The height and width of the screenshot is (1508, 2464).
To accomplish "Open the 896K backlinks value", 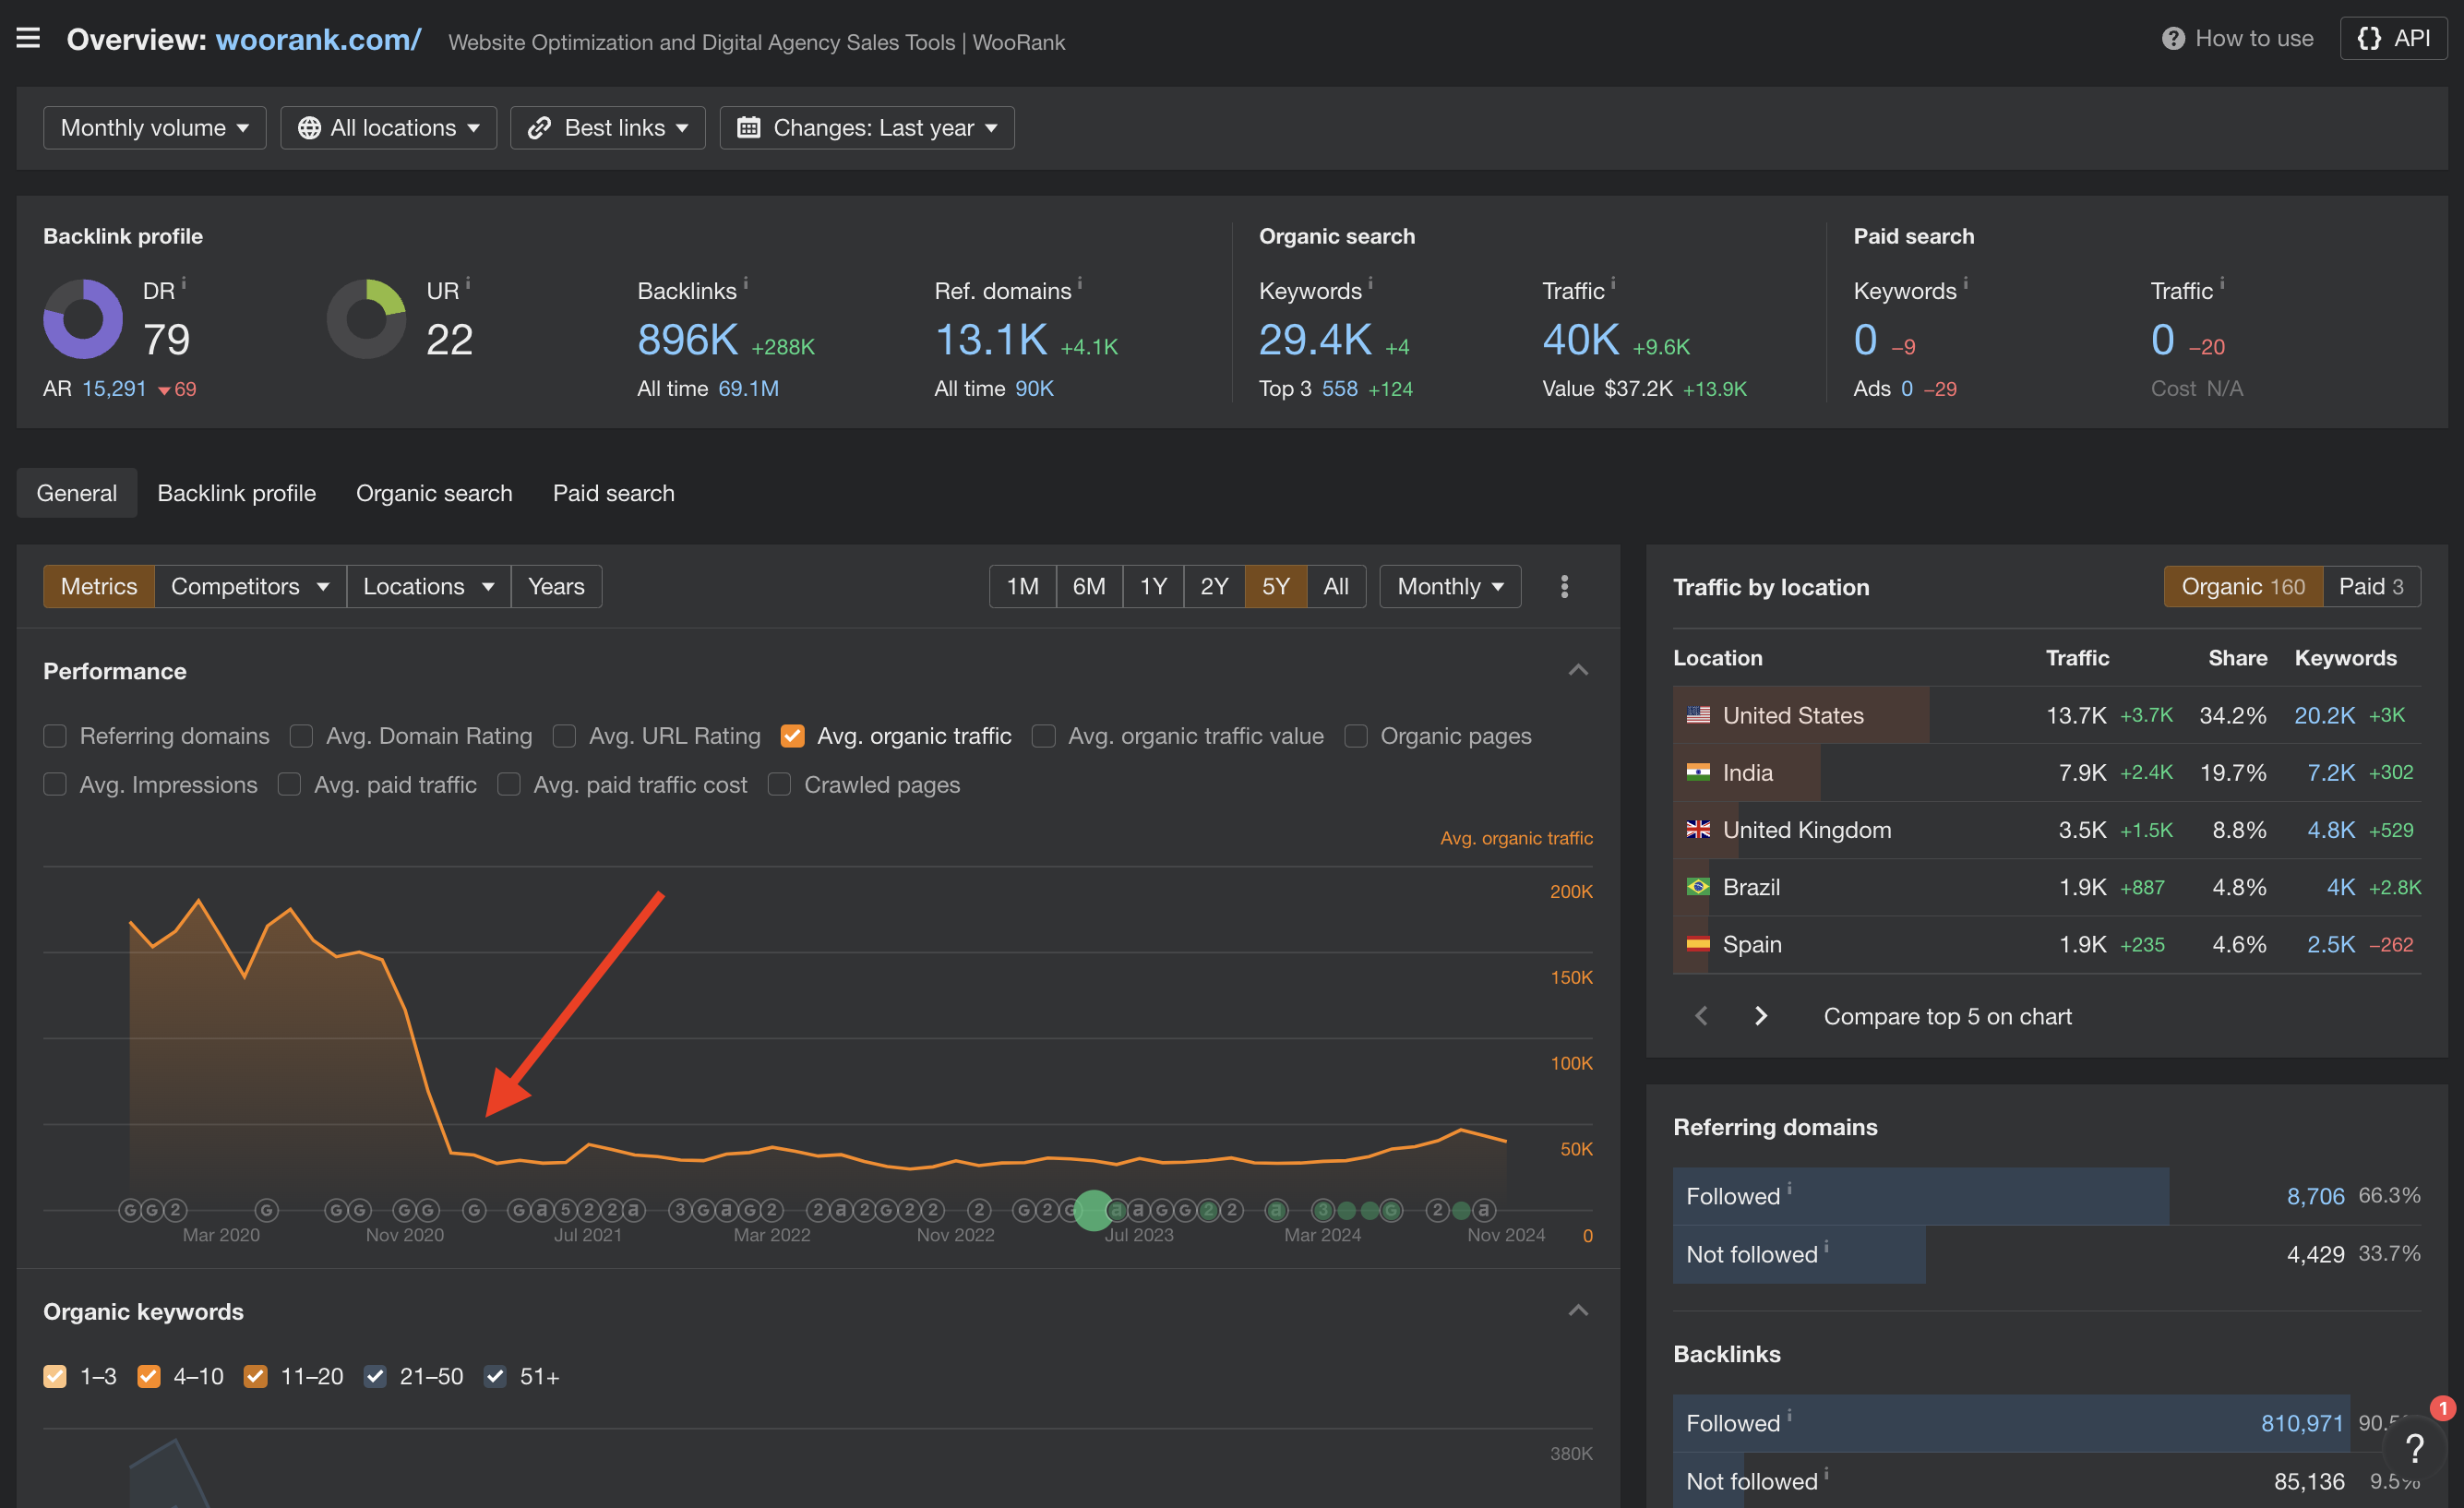I will (687, 340).
